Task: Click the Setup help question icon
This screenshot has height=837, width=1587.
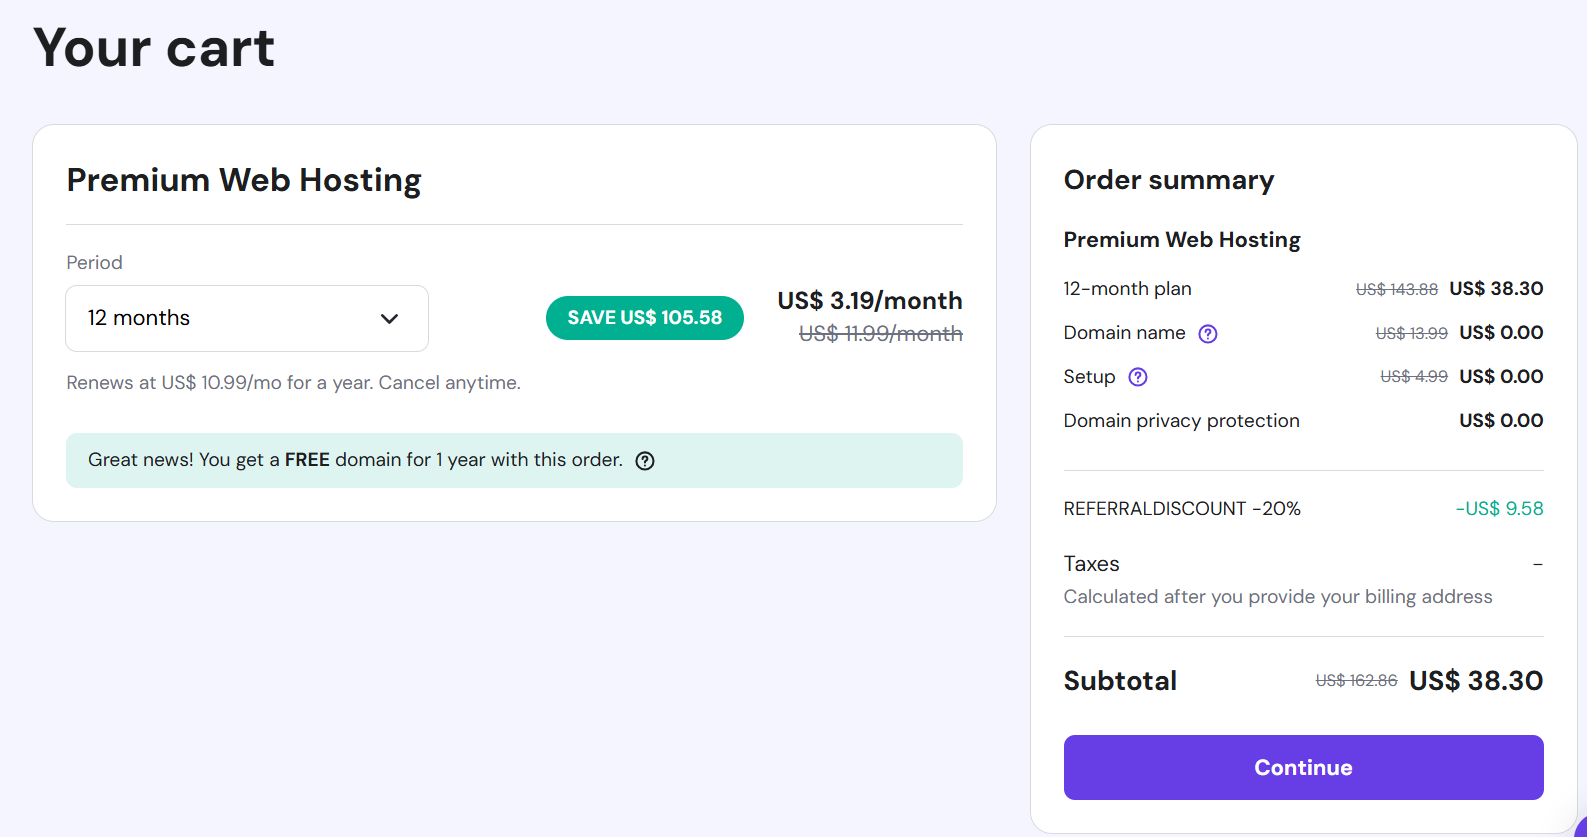Action: (1138, 377)
